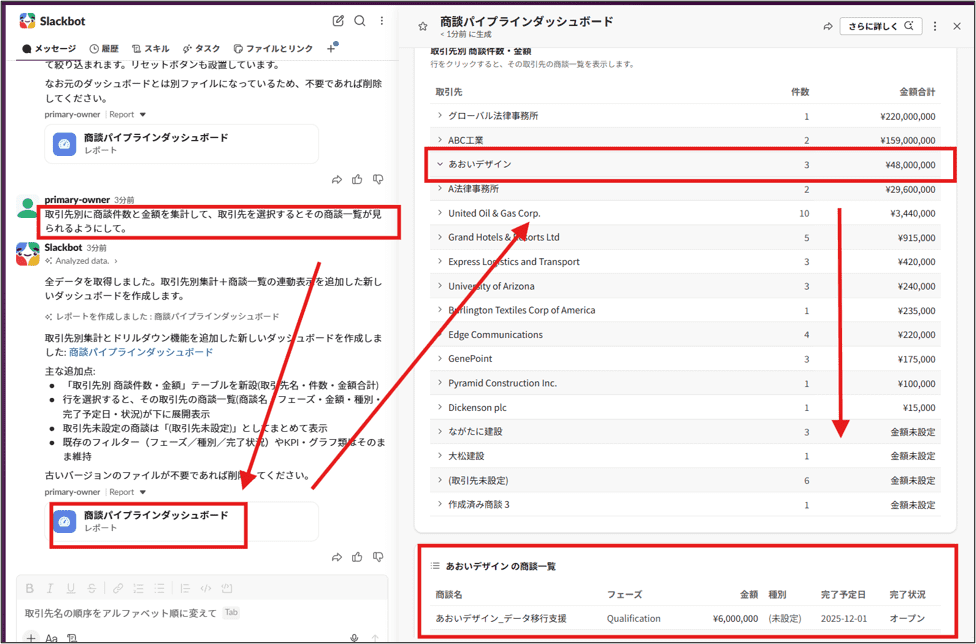Click the さらに詳しく button
The width and height of the screenshot is (976, 644).
coord(880,26)
